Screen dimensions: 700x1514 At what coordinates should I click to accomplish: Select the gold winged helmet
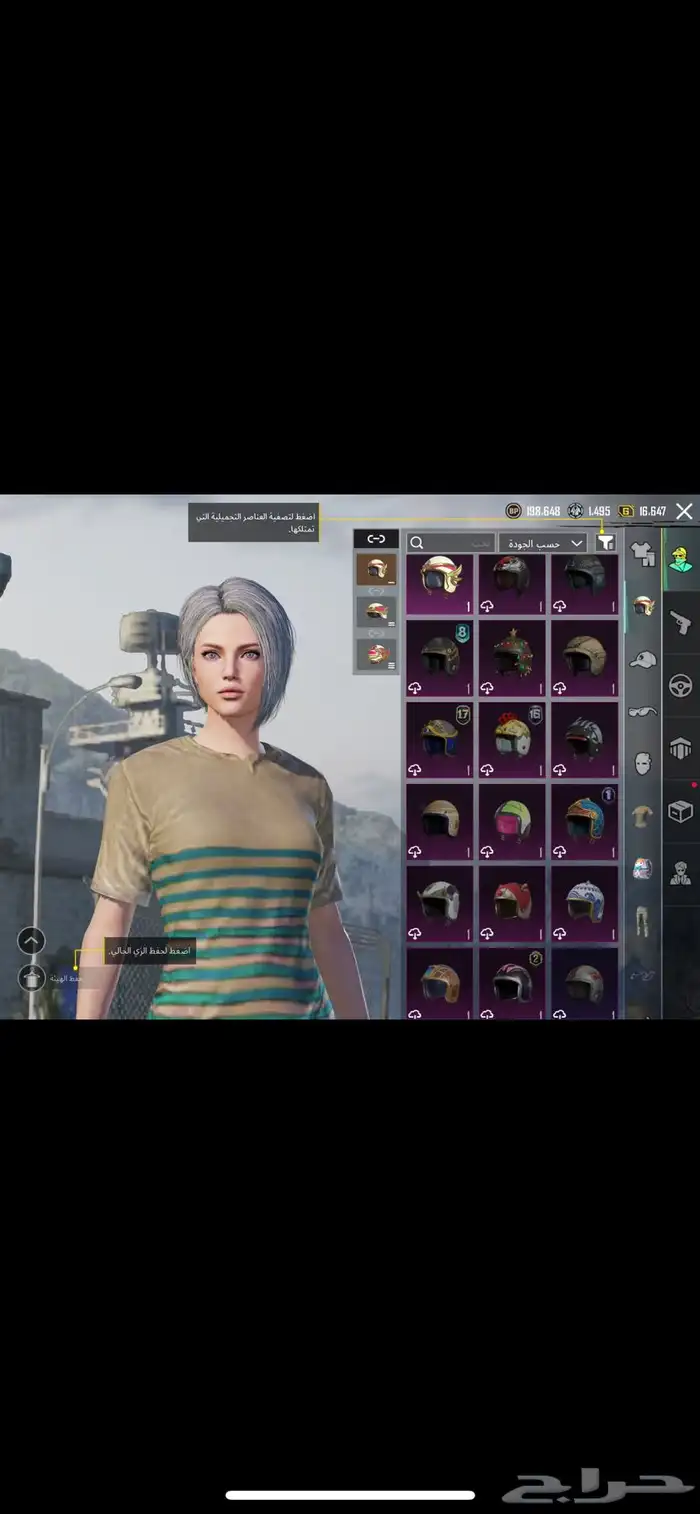439,584
